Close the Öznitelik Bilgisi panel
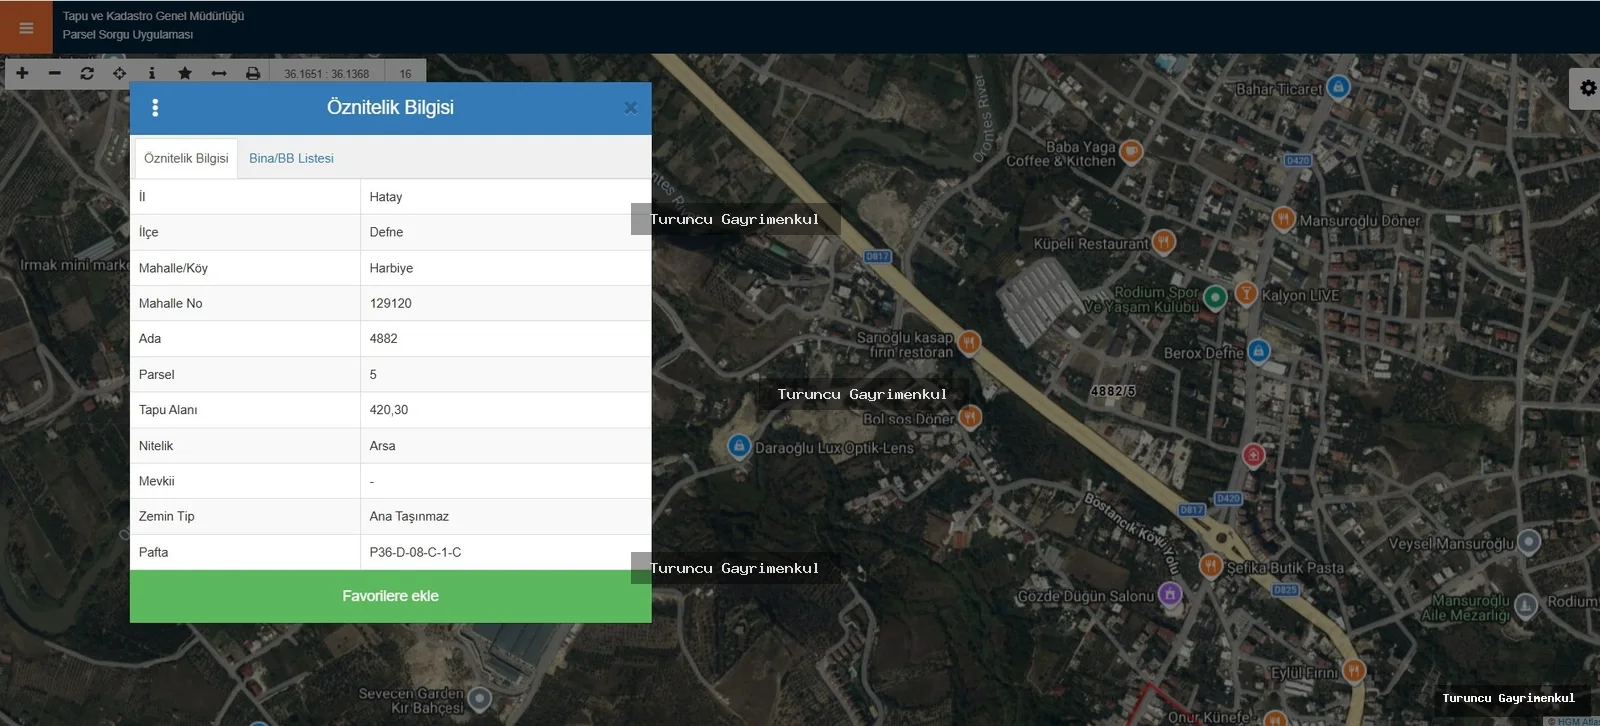 (630, 107)
